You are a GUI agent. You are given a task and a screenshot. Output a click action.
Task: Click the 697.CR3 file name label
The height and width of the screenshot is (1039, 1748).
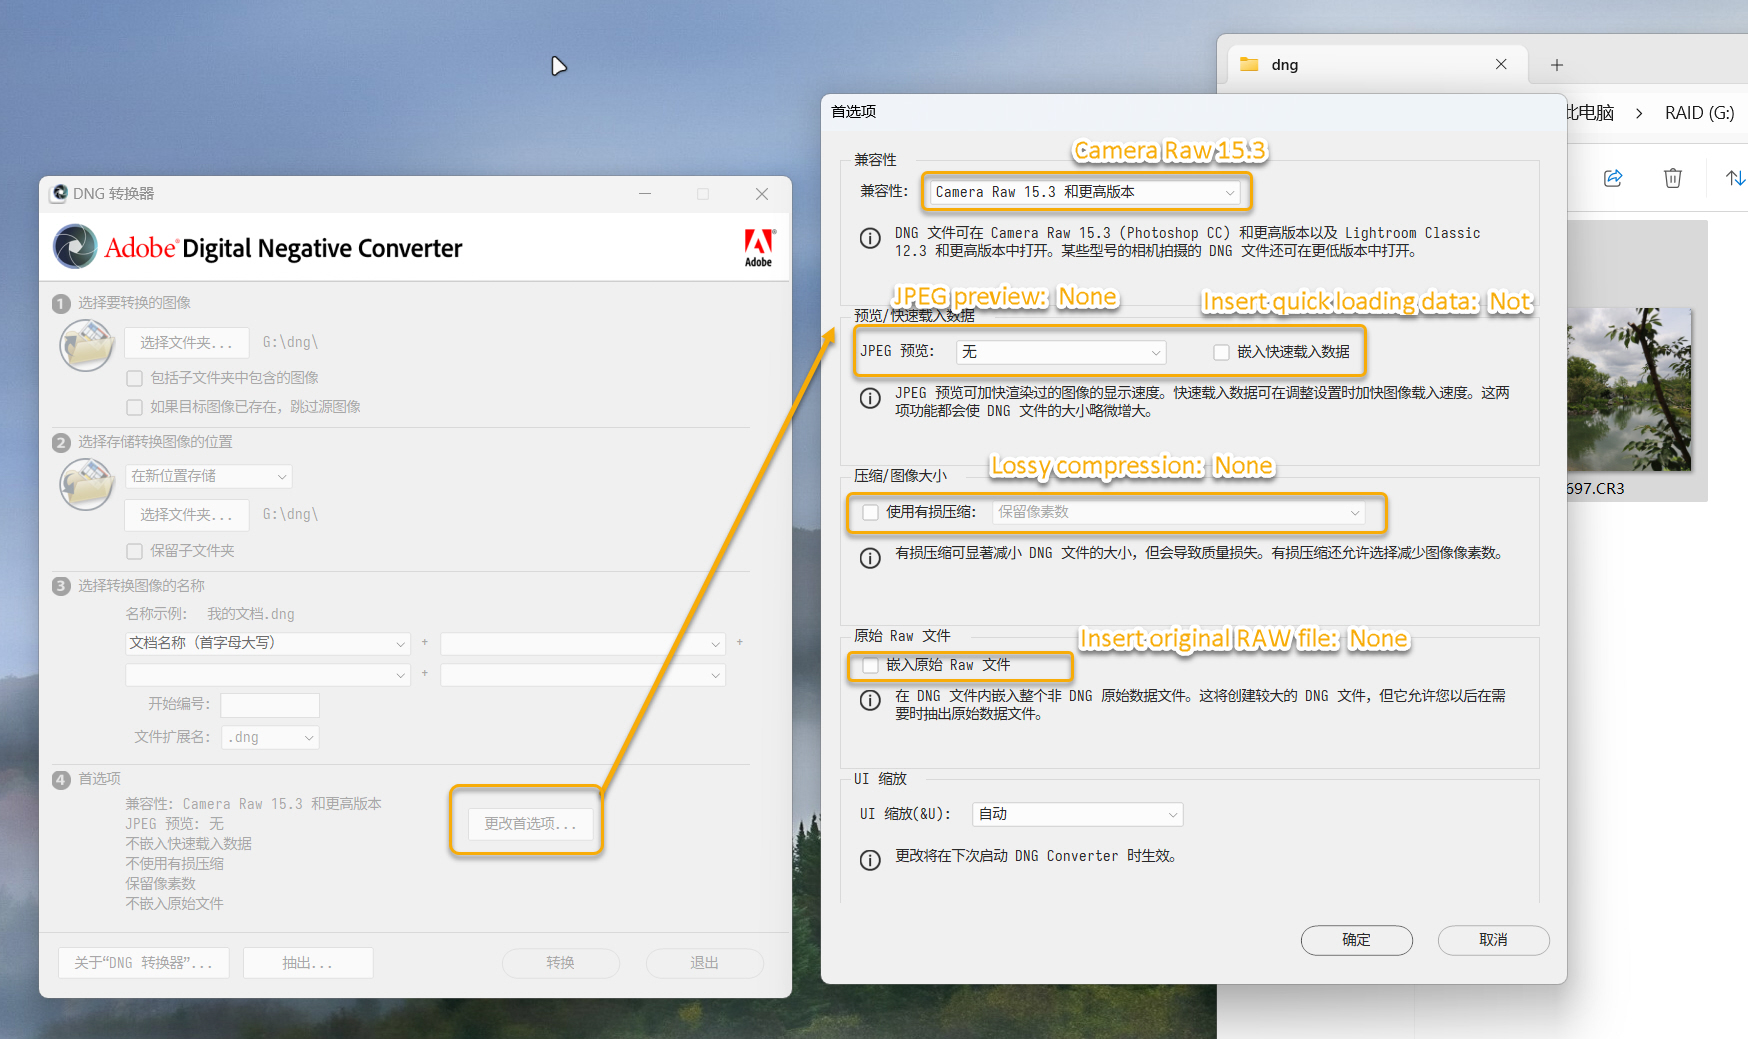click(x=1596, y=489)
